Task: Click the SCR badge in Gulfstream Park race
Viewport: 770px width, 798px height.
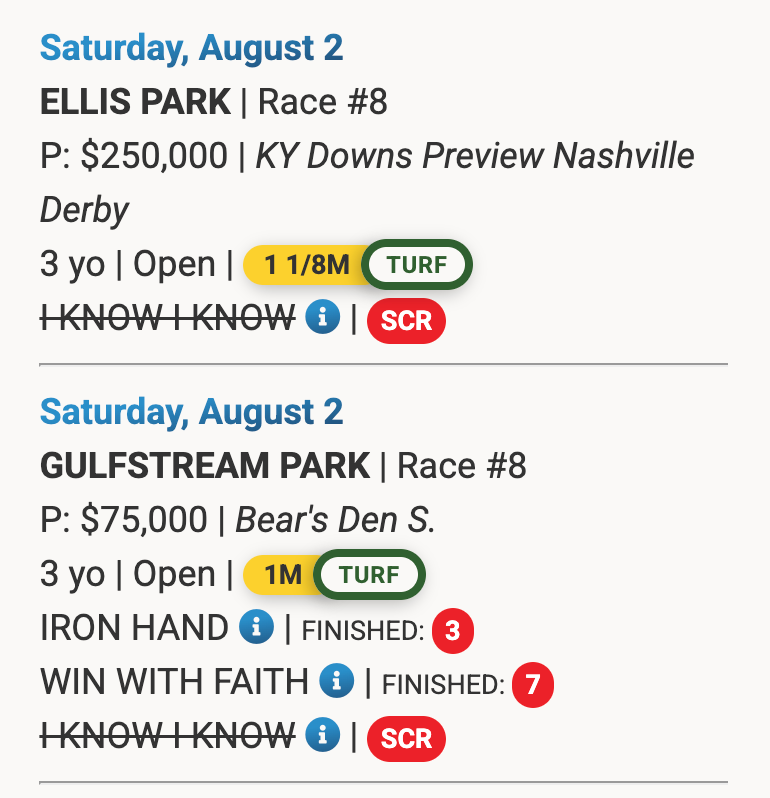Action: point(406,738)
